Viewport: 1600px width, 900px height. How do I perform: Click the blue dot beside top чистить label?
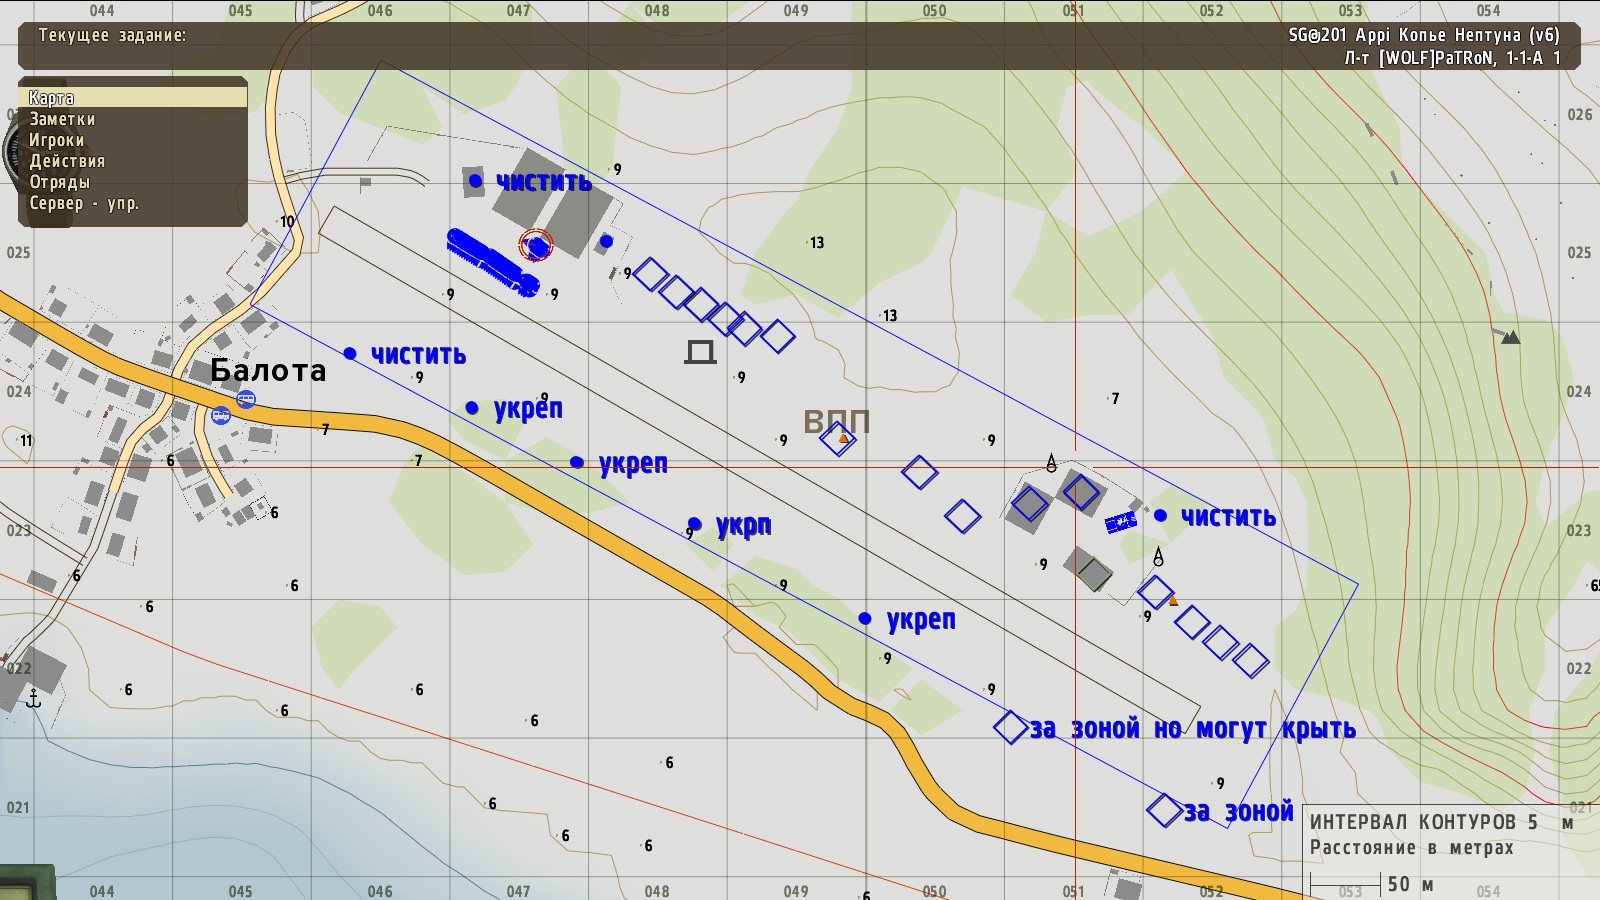475,181
